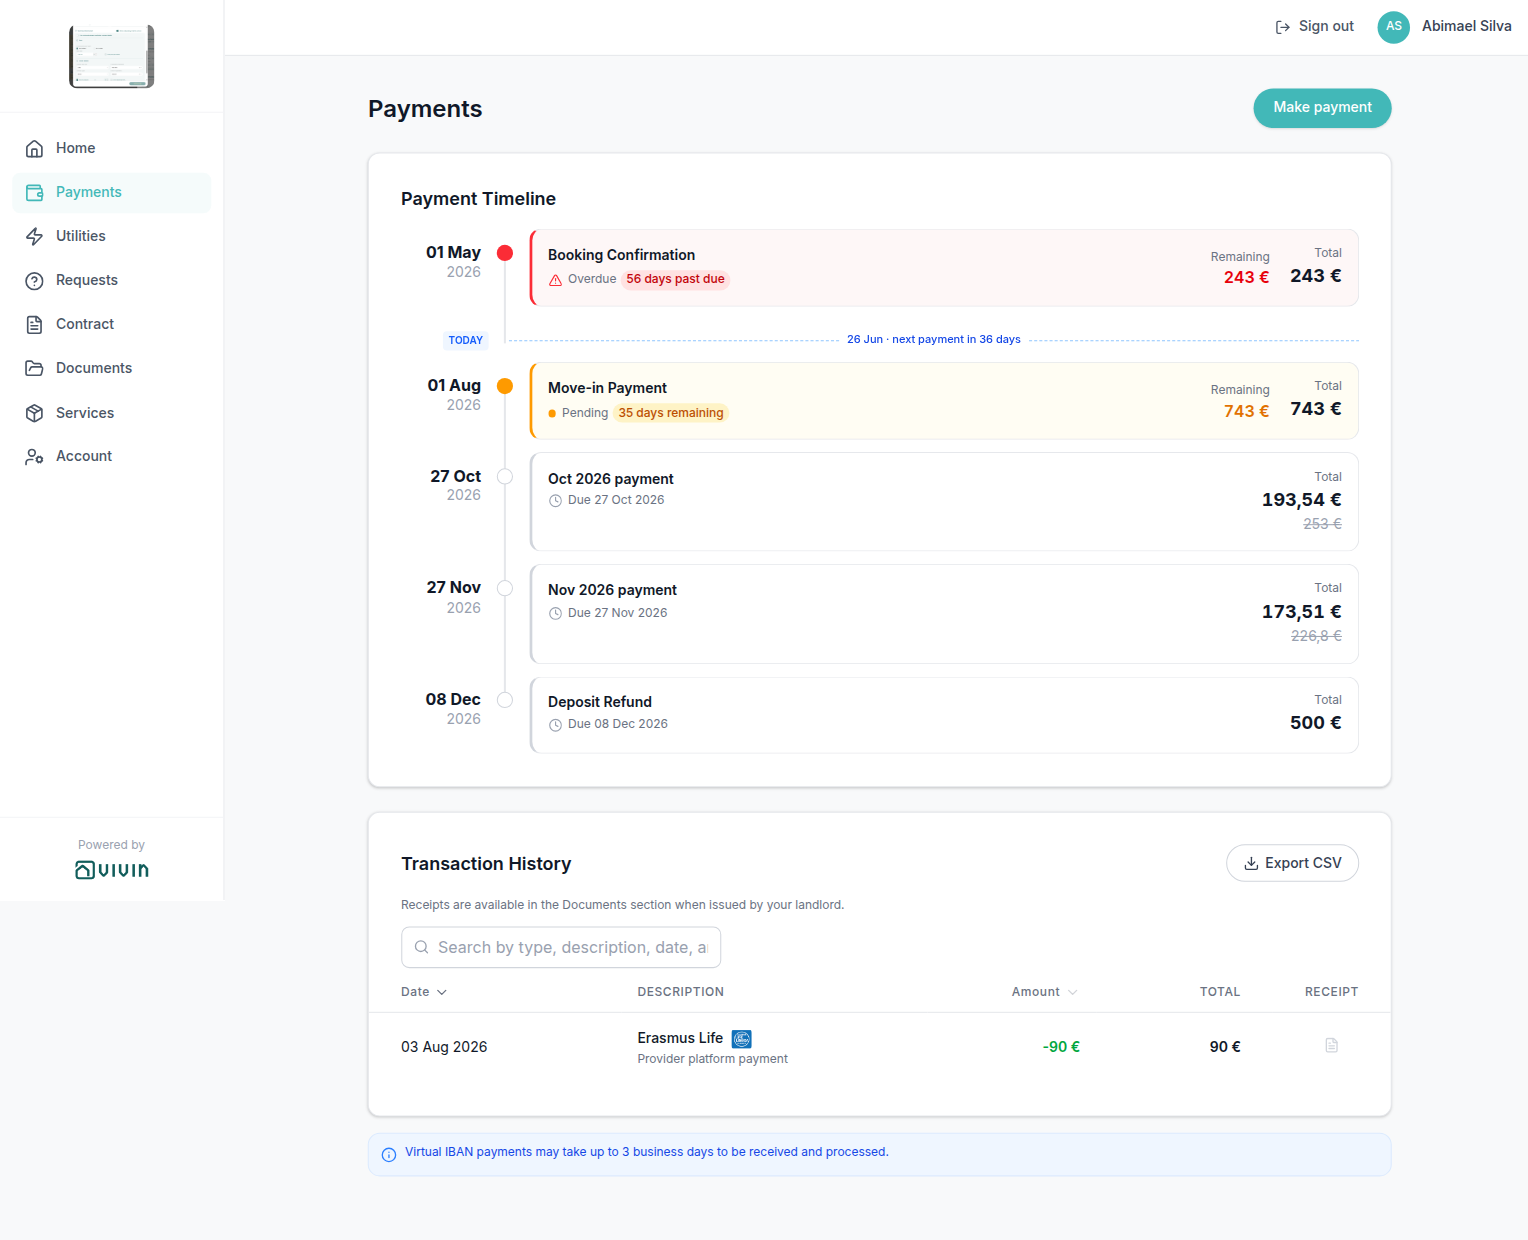Open the Booking Confirmation payment card
Viewport: 1528px width, 1240px height.
pos(944,268)
